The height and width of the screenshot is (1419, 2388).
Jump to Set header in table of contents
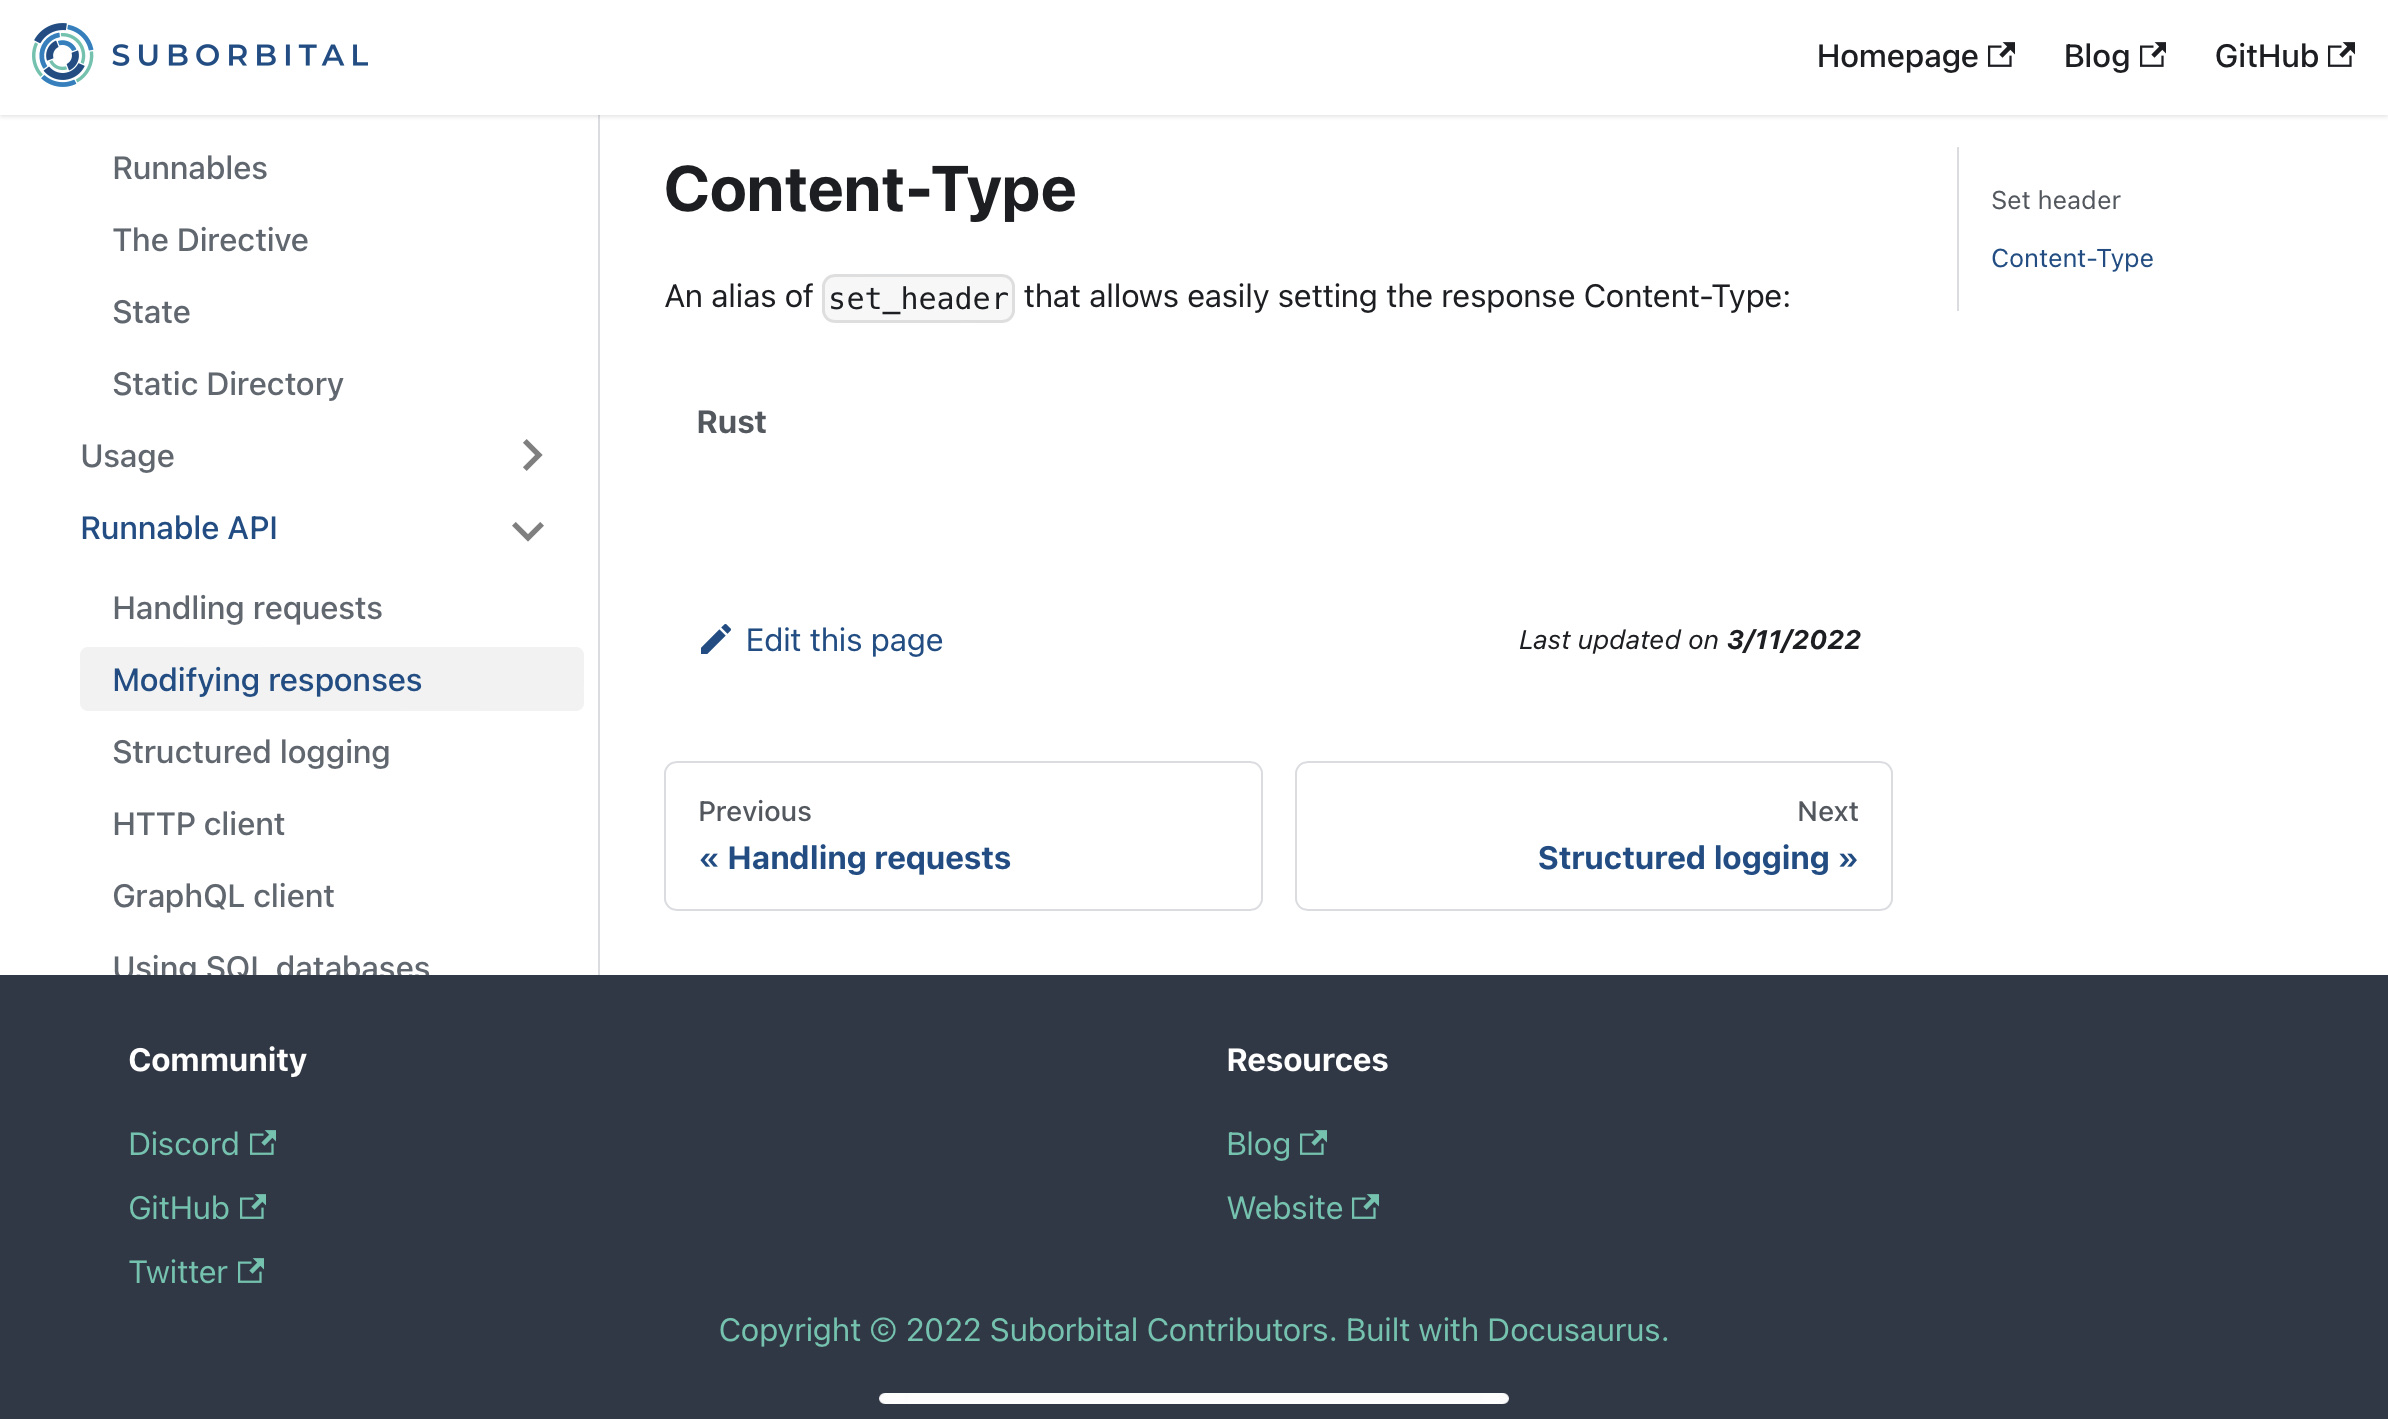2055,200
